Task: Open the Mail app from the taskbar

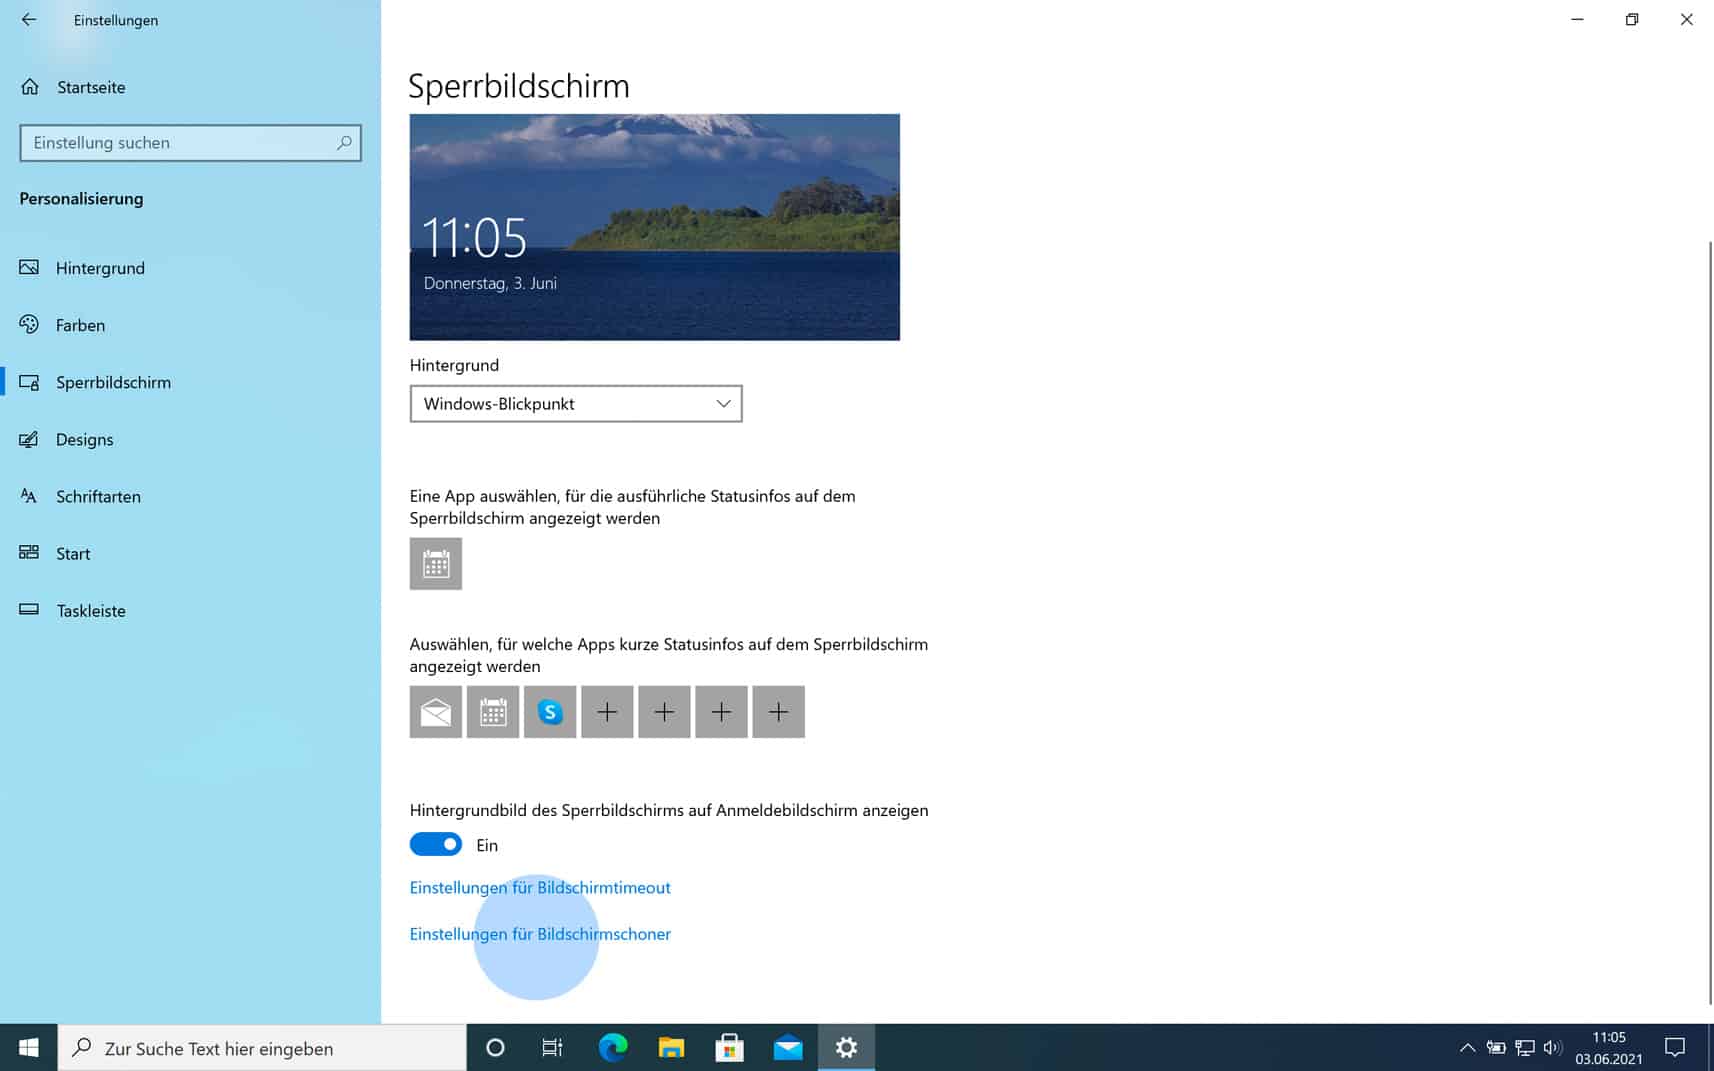Action: click(x=788, y=1047)
